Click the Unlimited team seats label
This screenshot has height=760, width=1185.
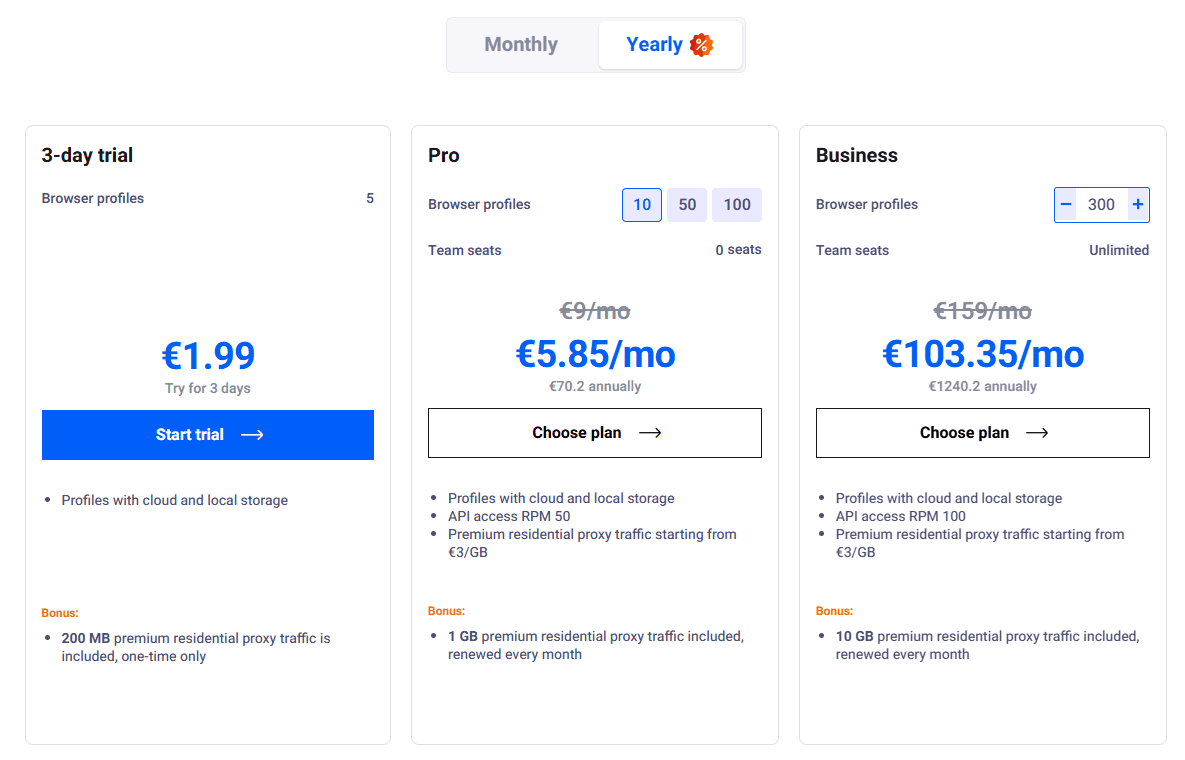1119,250
